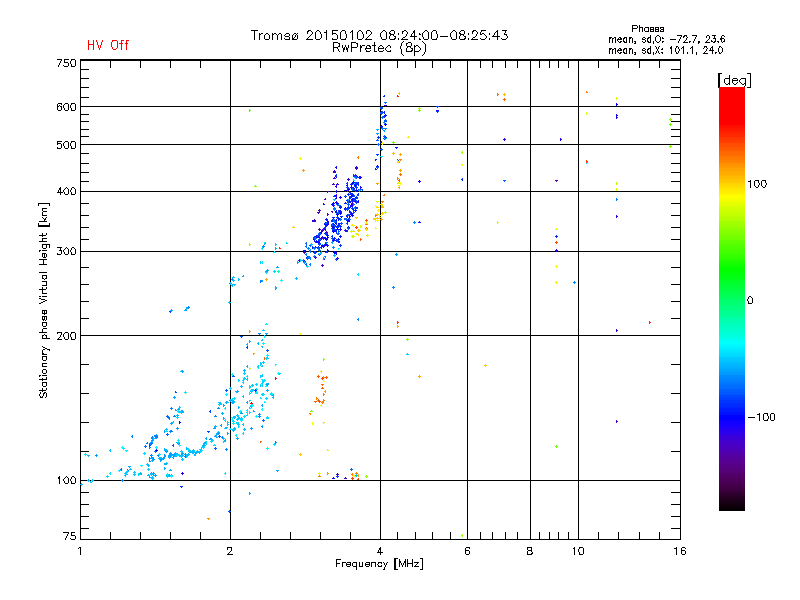
Task: Click the 'Frequency [MHz]' axis title
Action: click(x=379, y=564)
